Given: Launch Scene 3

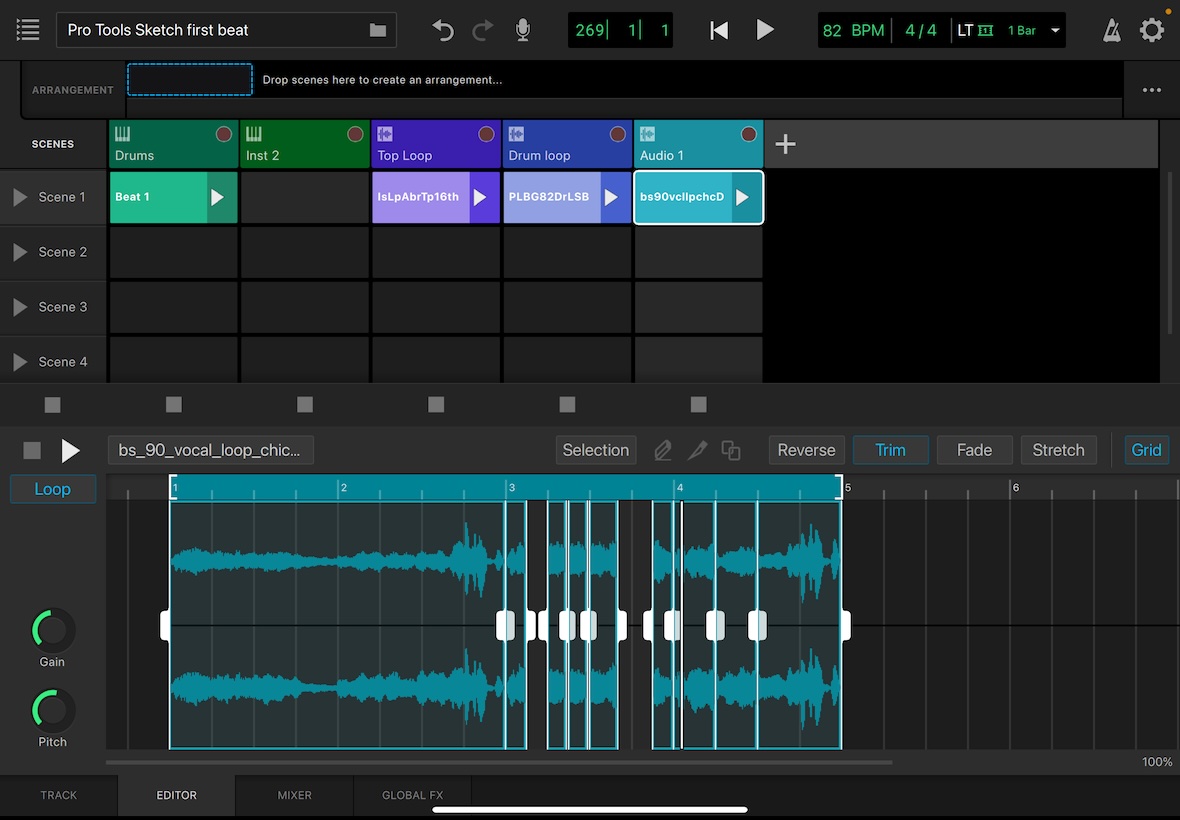Looking at the screenshot, I should (20, 307).
